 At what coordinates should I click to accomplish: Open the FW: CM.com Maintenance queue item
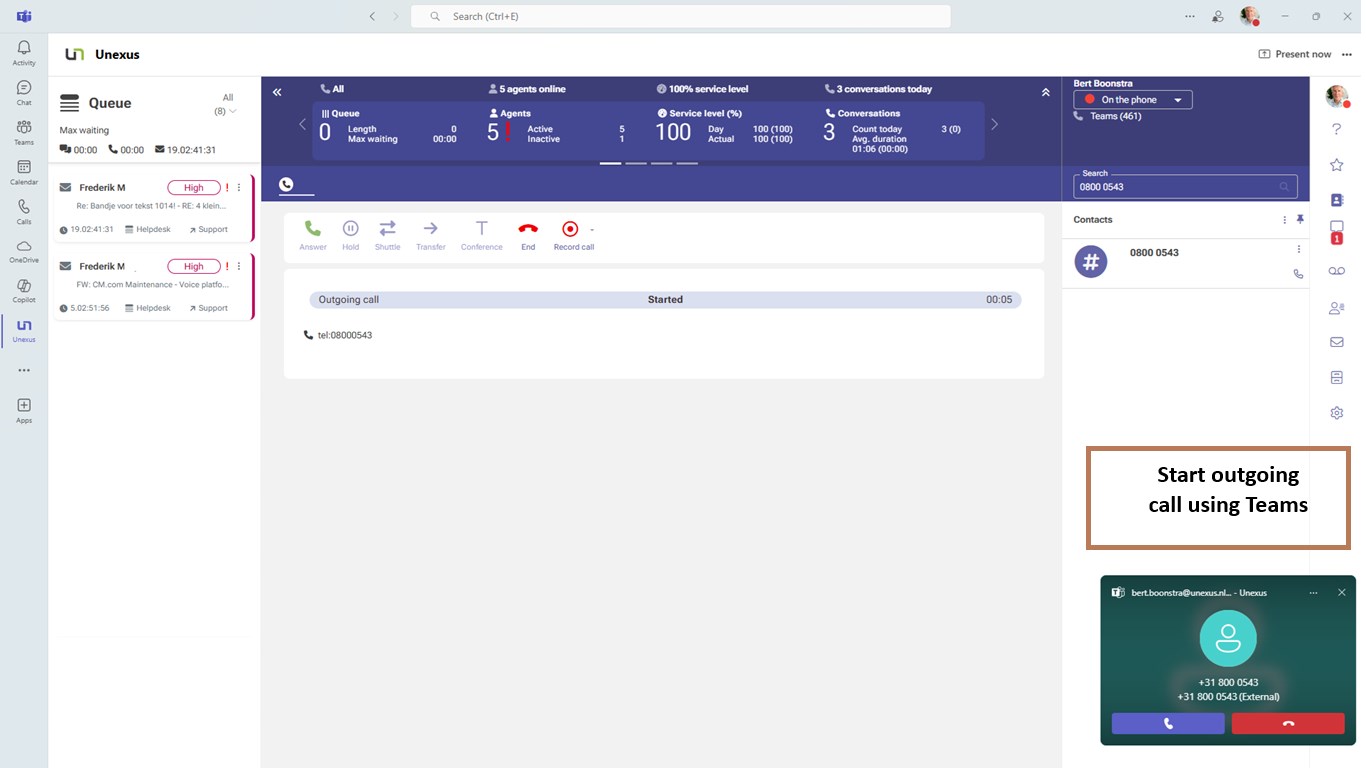[x=152, y=286]
